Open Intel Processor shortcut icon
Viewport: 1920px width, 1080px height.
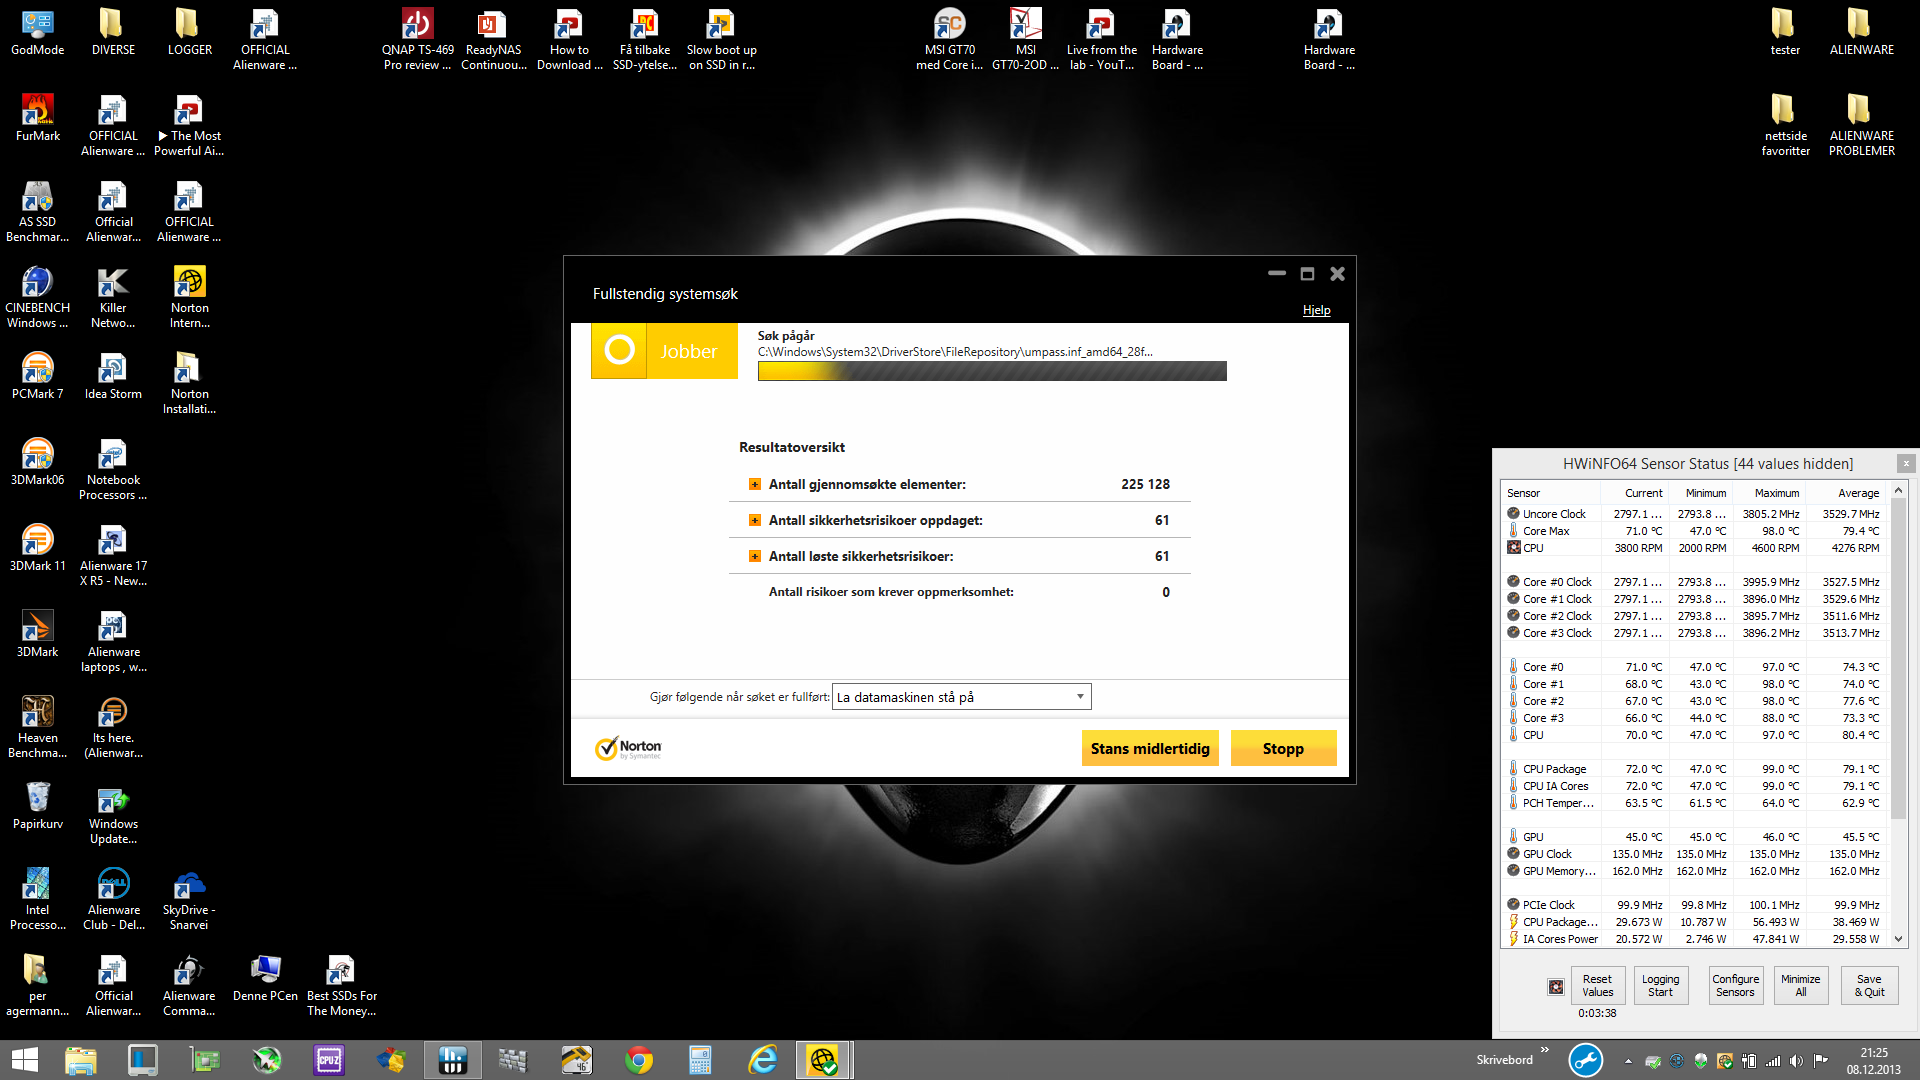pos(38,900)
